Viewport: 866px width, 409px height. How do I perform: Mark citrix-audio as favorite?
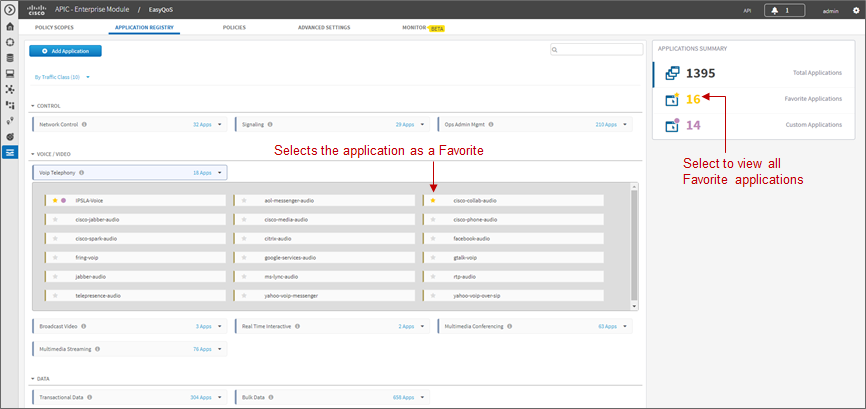[244, 238]
